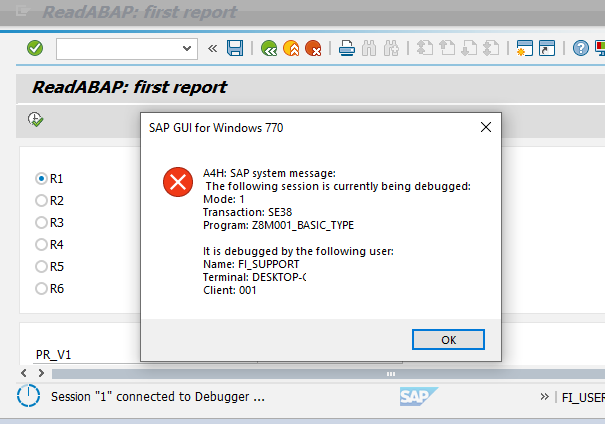The width and height of the screenshot is (605, 424).
Task: Click the Find binoculars icon
Action: coord(369,49)
